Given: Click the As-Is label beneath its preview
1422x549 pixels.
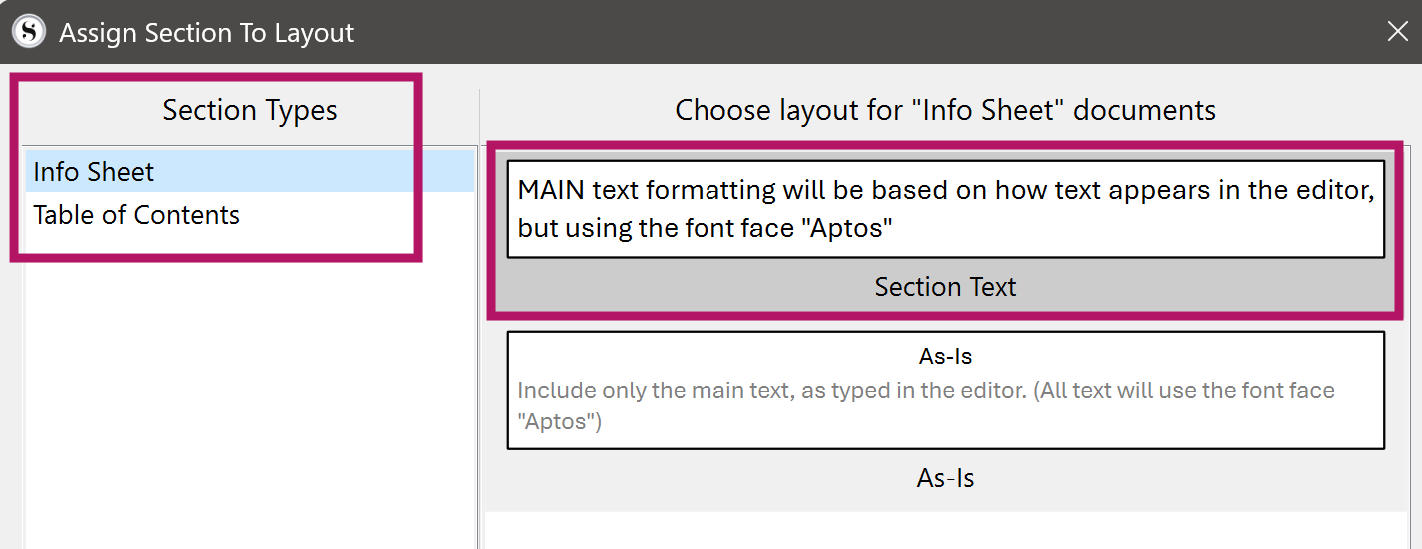Looking at the screenshot, I should coord(946,478).
